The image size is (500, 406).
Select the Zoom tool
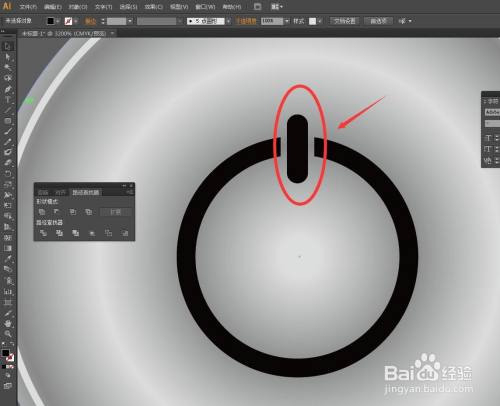coord(8,334)
